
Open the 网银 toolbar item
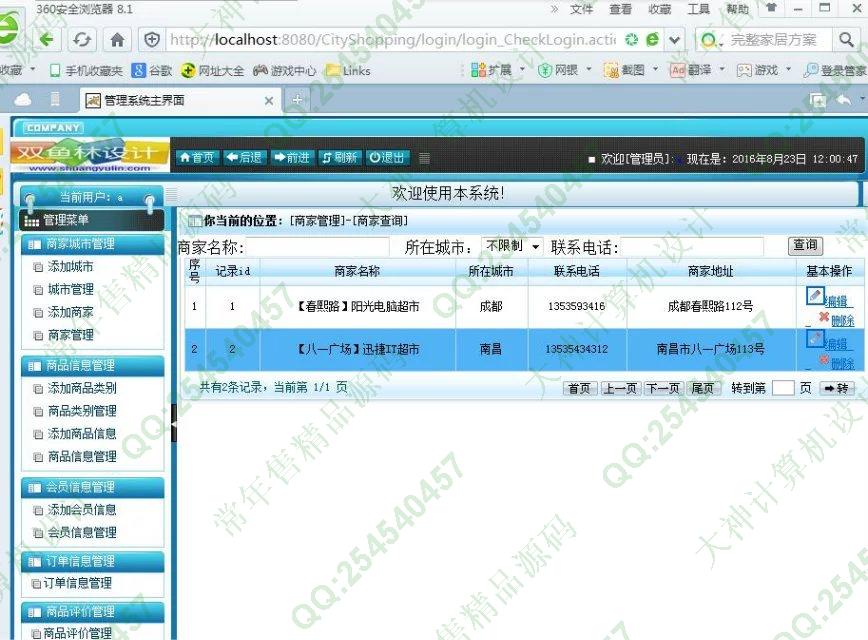coord(559,70)
